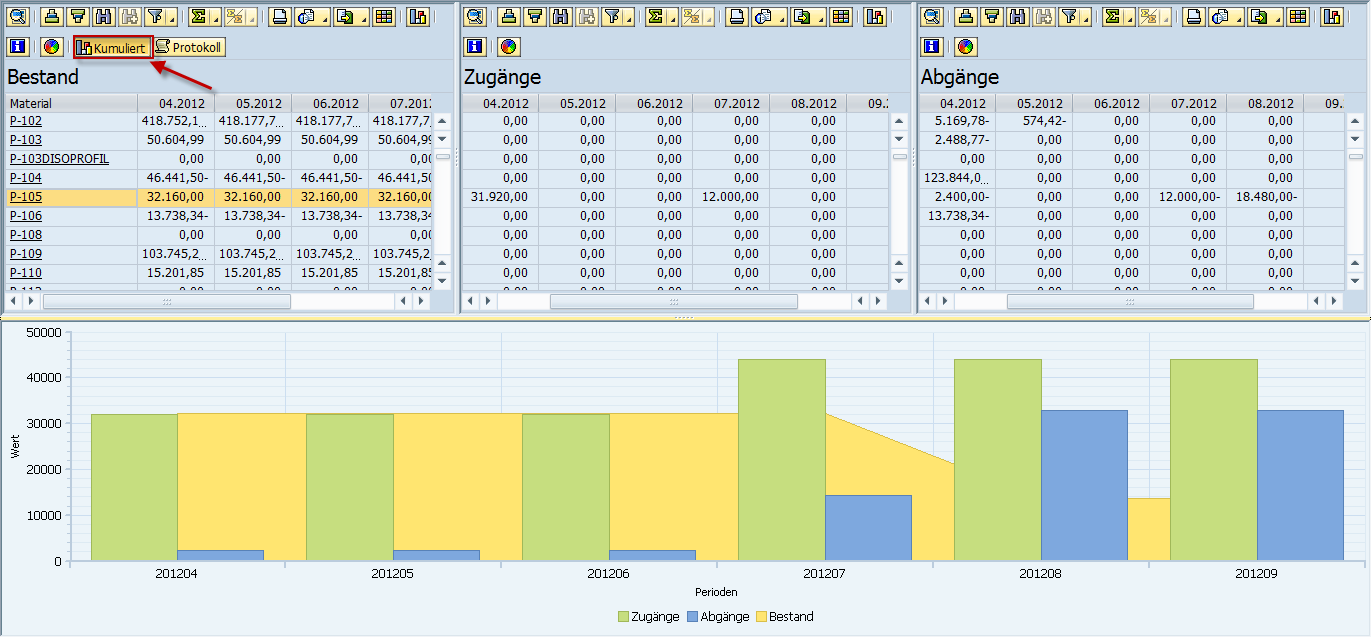Screen dimensions: 1371x637
Task: Toggle the Kumuliert display mode
Action: coord(113,46)
